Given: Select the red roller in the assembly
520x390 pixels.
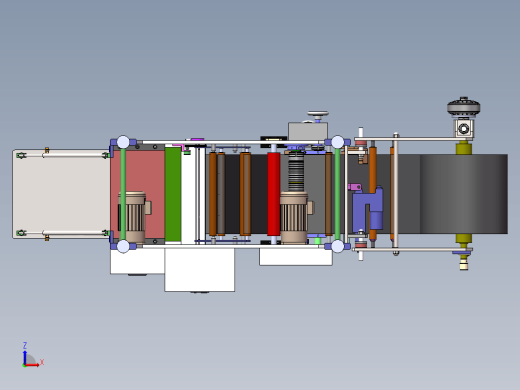Looking at the screenshot, I should coord(273,194).
